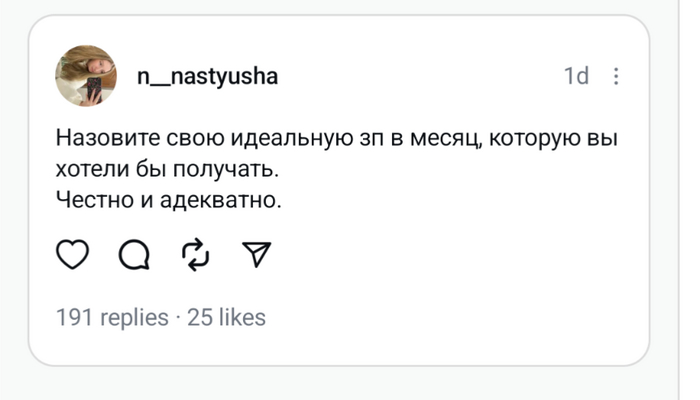Like the post with the heart icon
The height and width of the screenshot is (400, 700).
pyautogui.click(x=72, y=257)
